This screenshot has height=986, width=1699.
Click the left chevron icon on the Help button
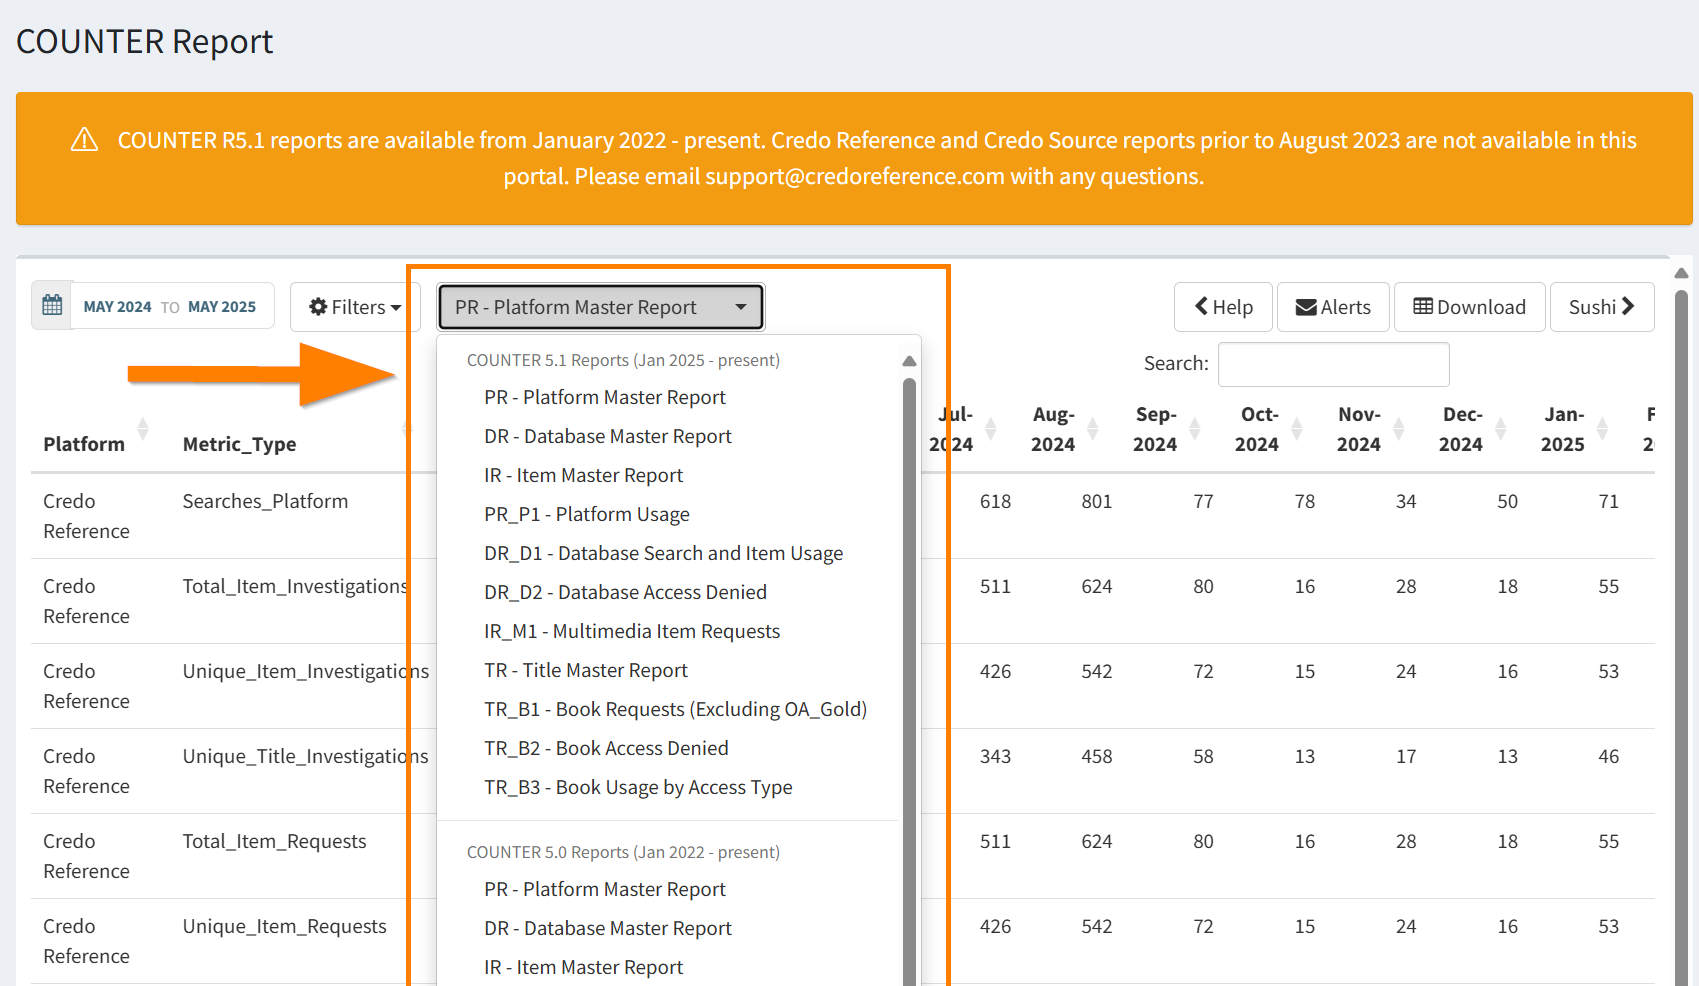click(x=1199, y=307)
